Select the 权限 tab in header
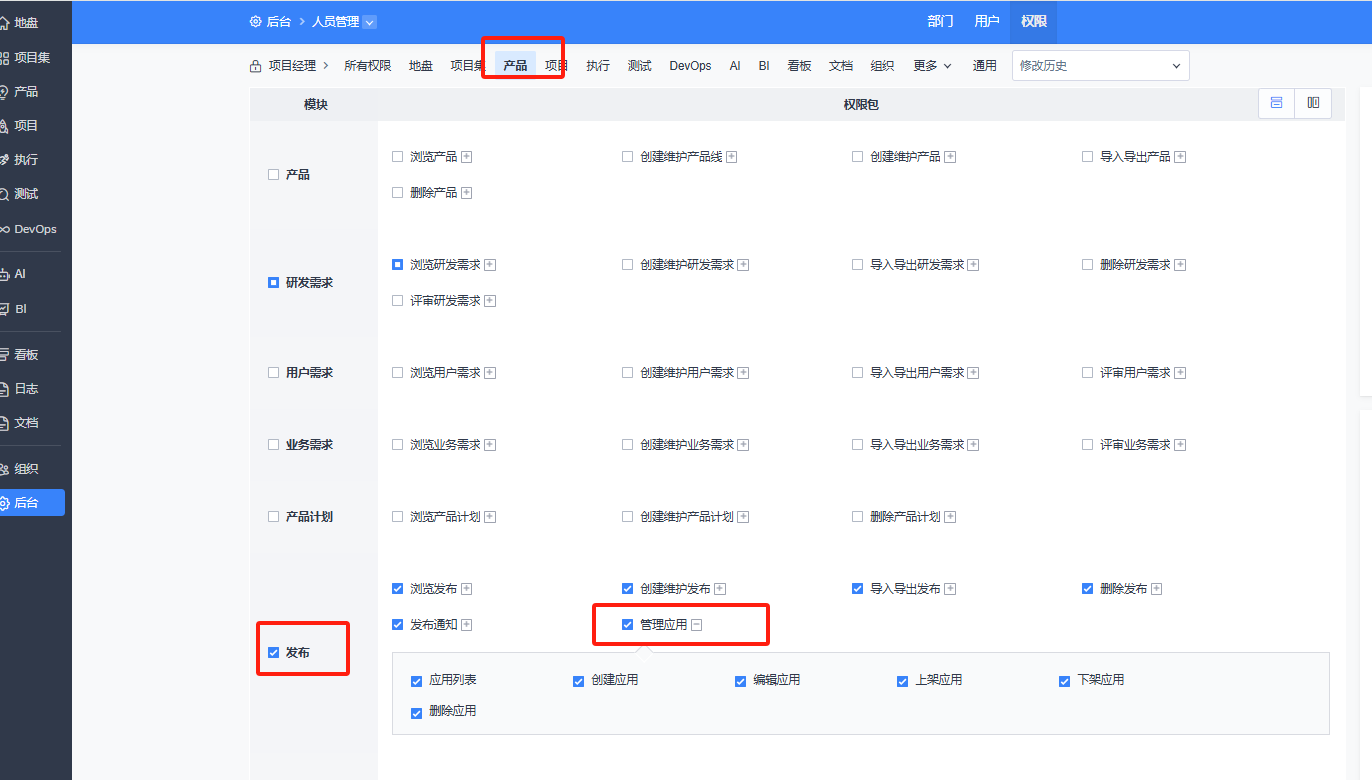 [1033, 21]
